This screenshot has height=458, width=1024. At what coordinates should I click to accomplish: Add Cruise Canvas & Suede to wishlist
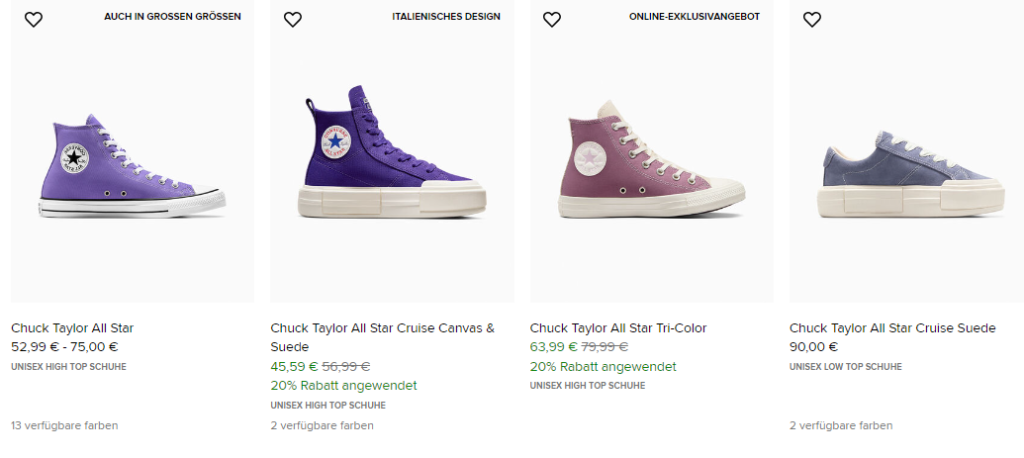(292, 19)
